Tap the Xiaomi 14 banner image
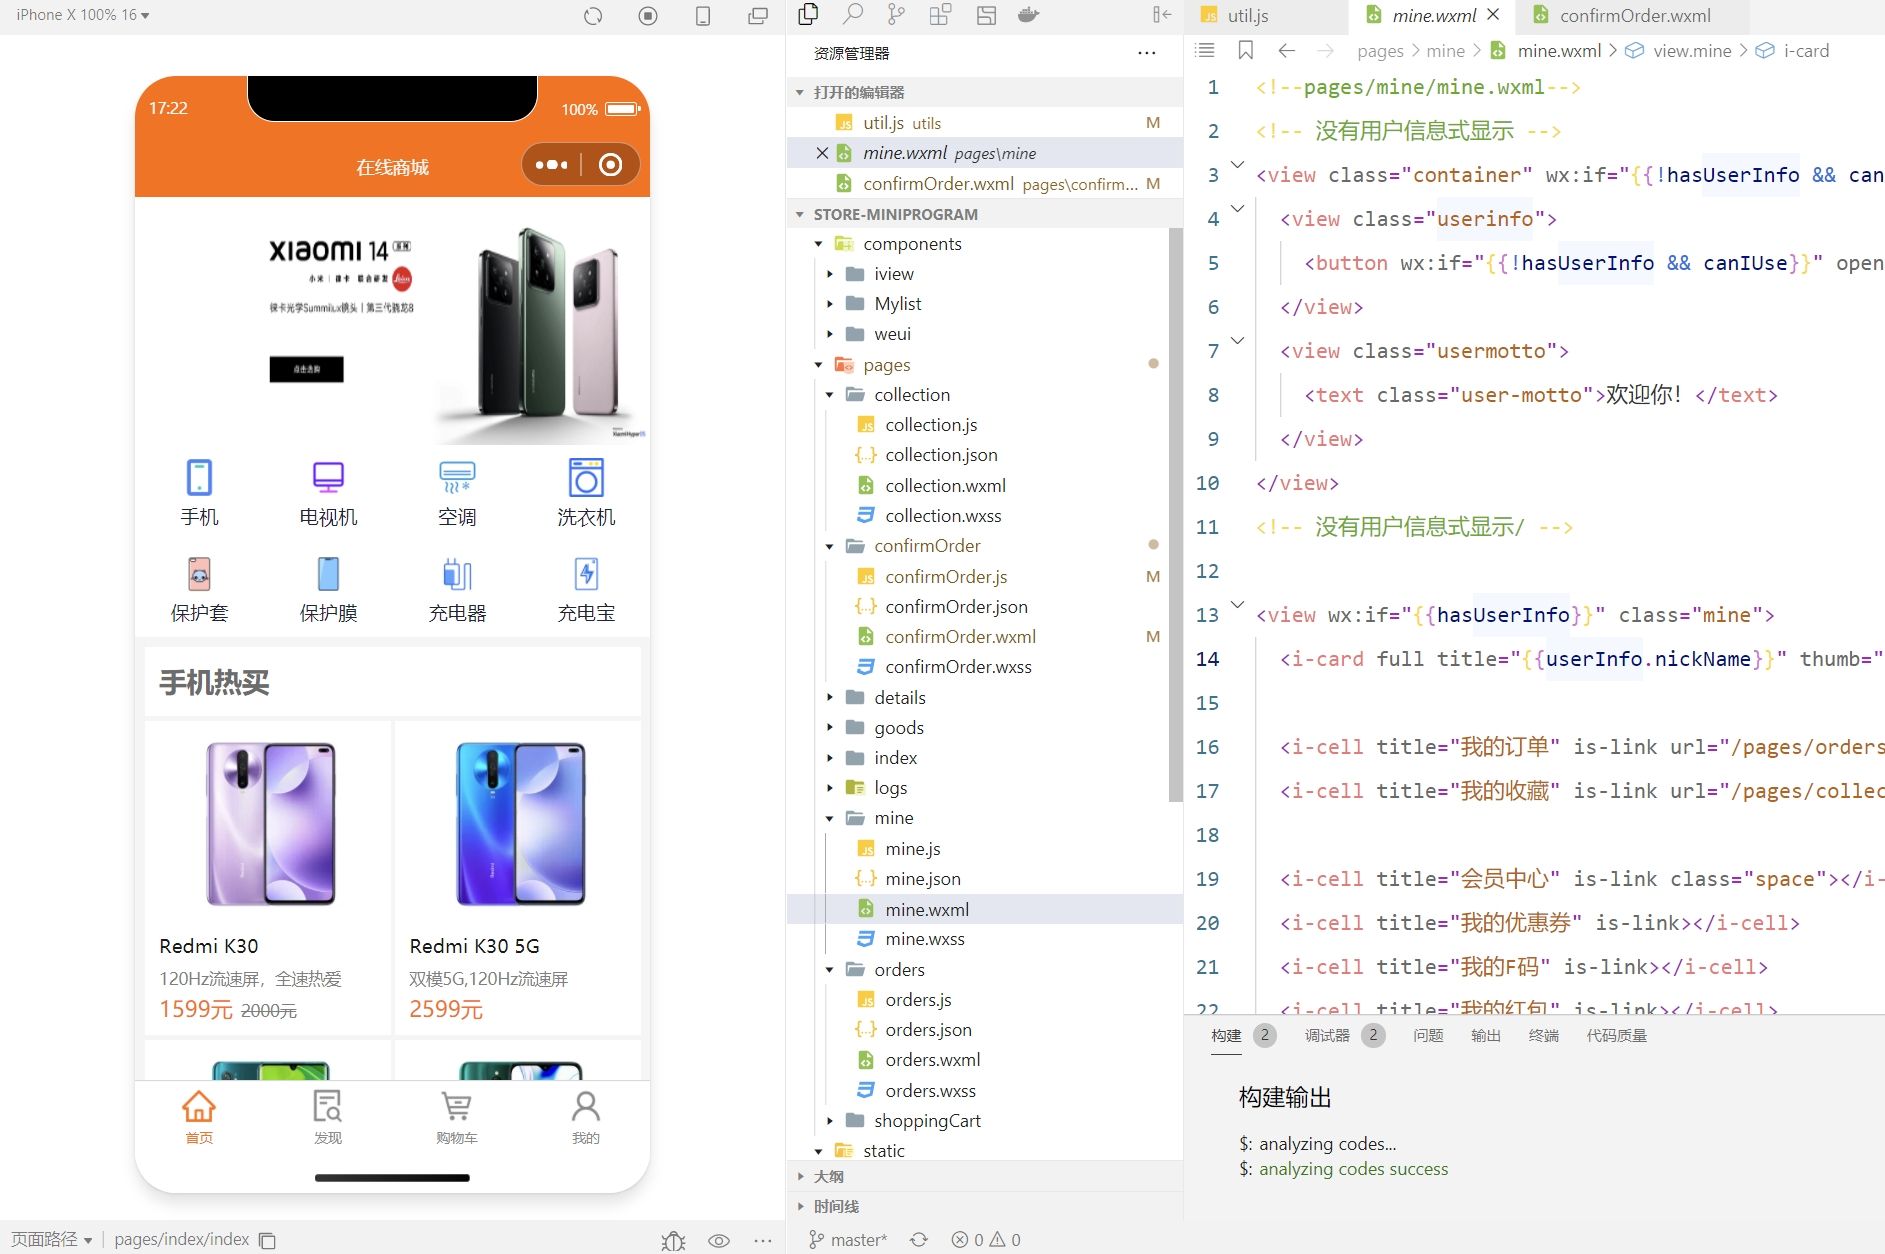 (392, 320)
